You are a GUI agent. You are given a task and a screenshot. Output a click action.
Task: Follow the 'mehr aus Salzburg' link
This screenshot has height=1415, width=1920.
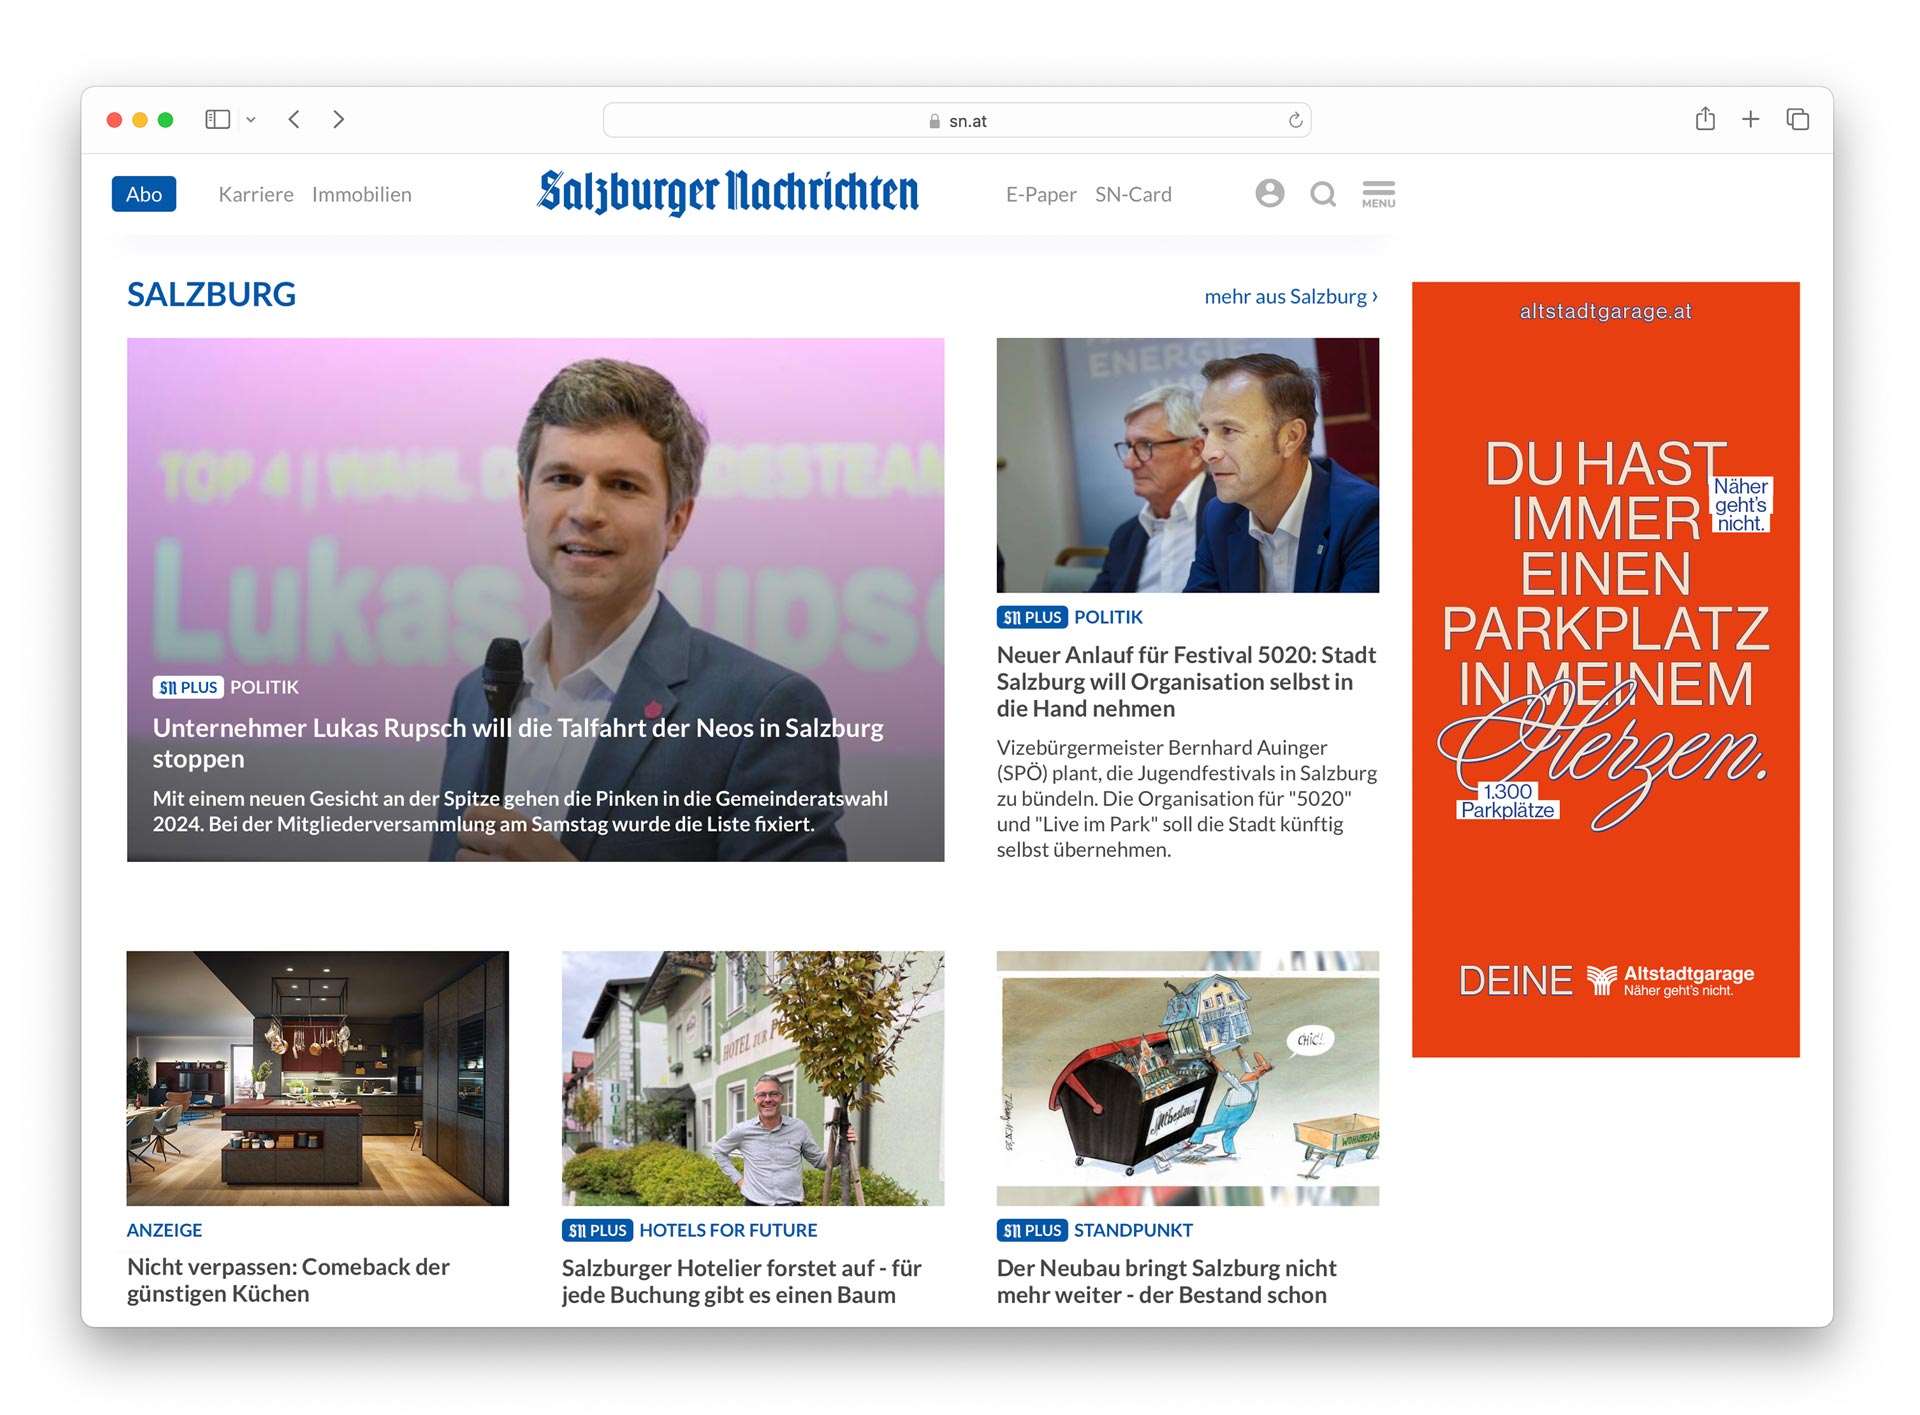click(x=1291, y=297)
